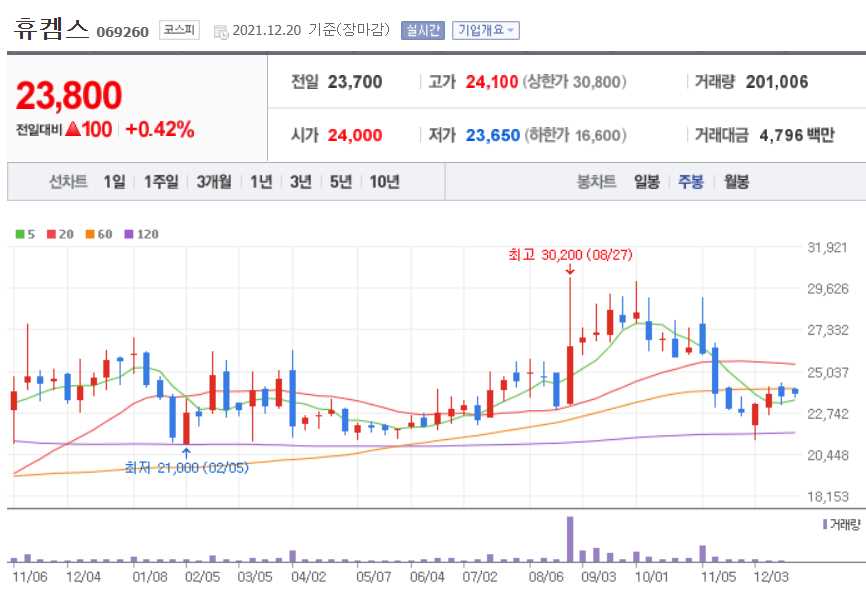The width and height of the screenshot is (866, 597).
Task: Select the 5년 line chart tab
Action: (x=341, y=181)
